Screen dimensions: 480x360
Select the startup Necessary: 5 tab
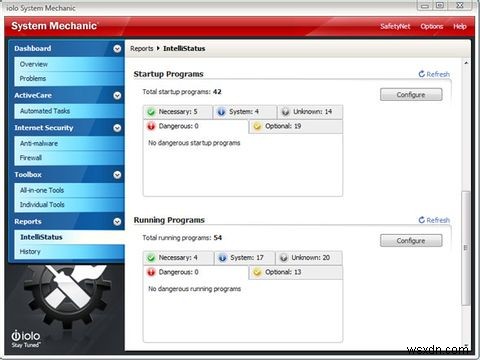click(x=178, y=112)
